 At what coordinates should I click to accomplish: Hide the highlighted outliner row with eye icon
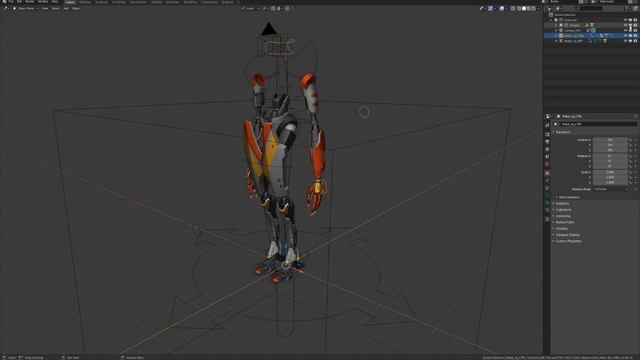625,36
